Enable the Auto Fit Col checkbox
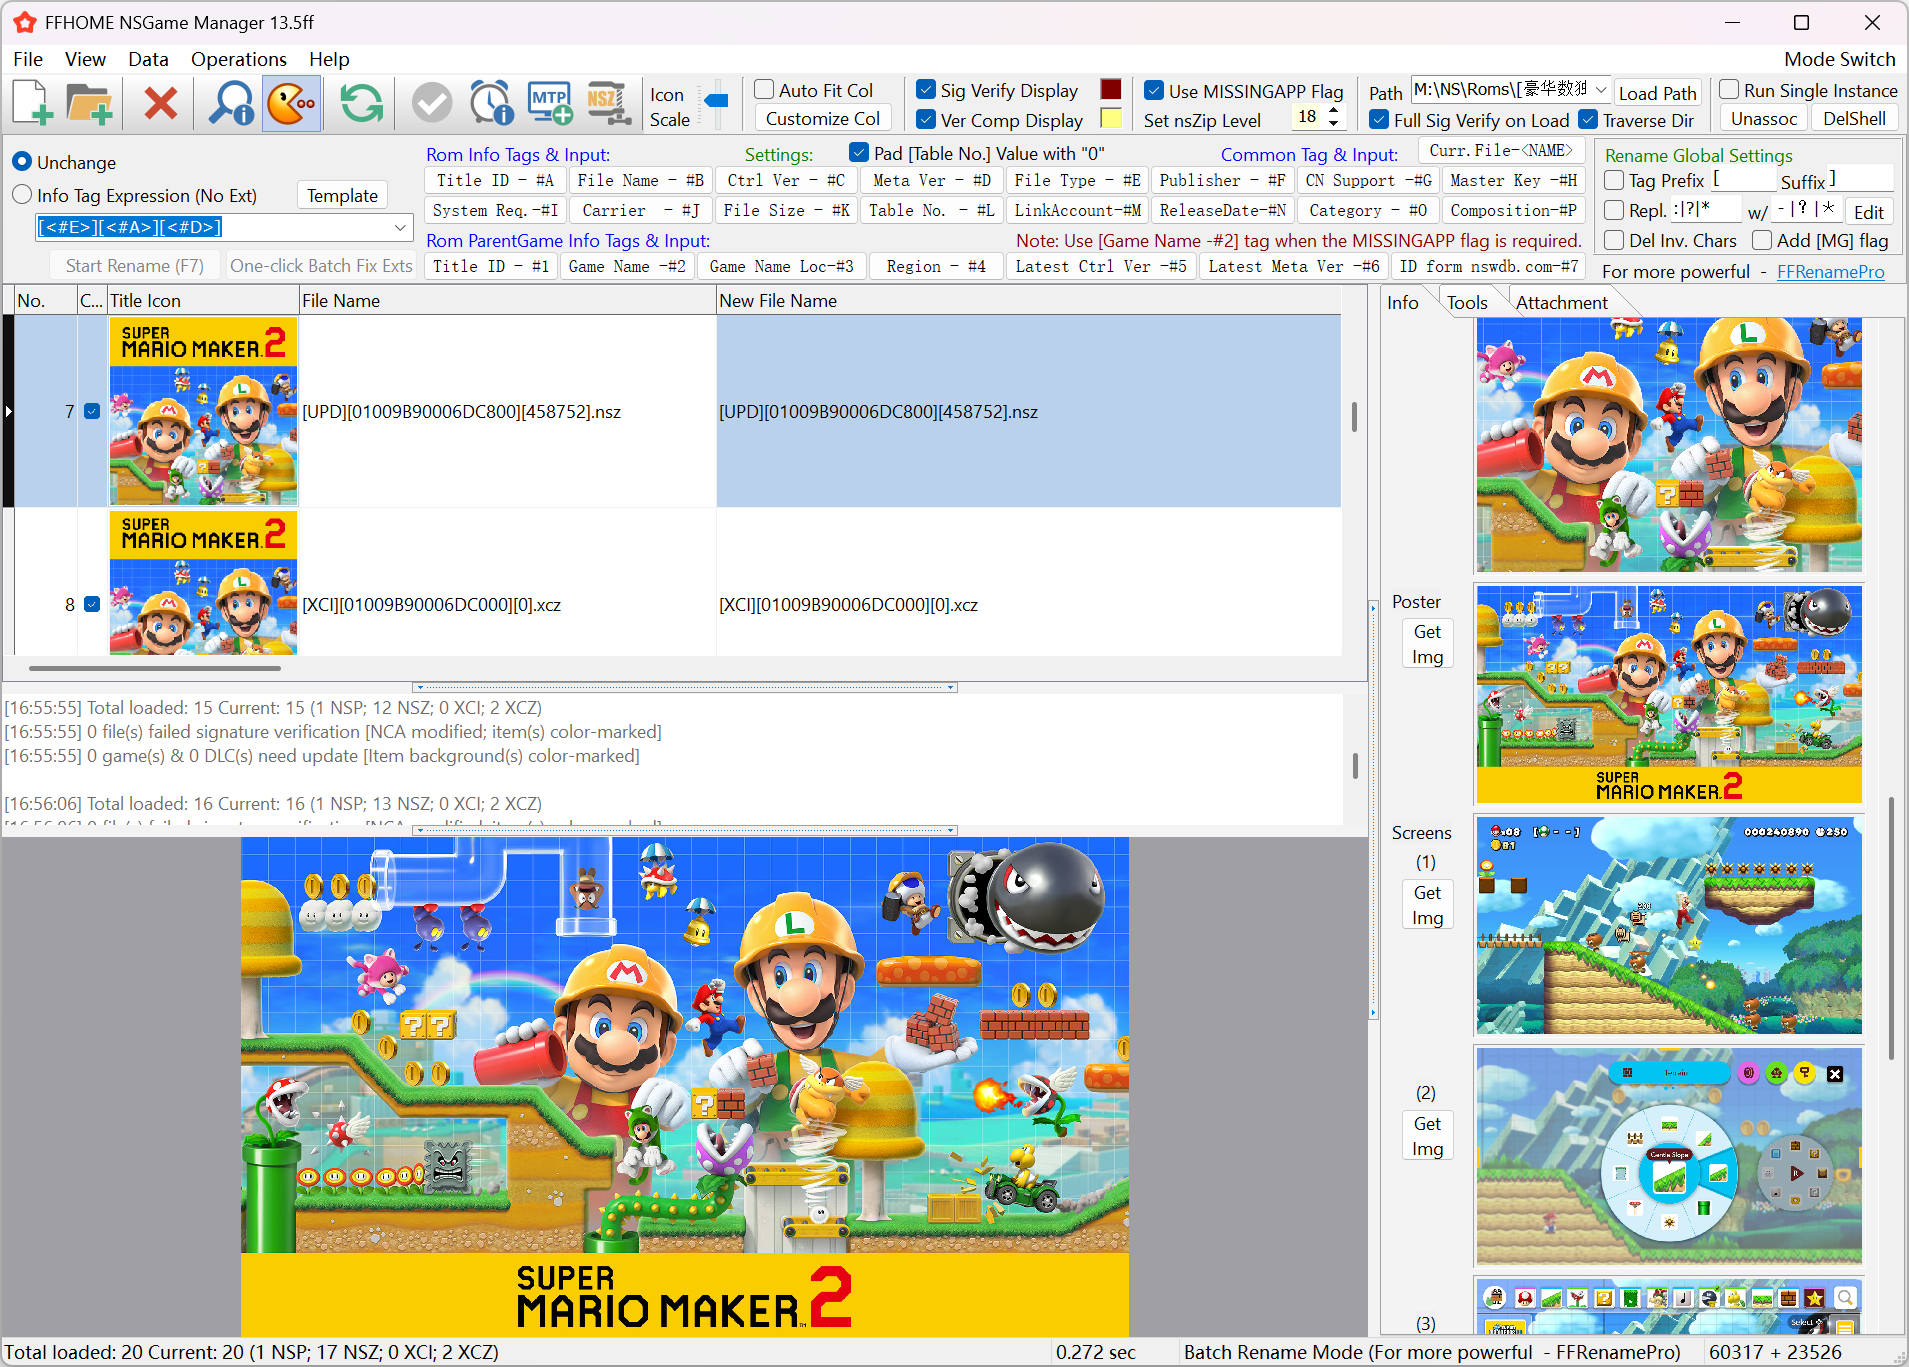The height and width of the screenshot is (1367, 1909). [x=764, y=90]
